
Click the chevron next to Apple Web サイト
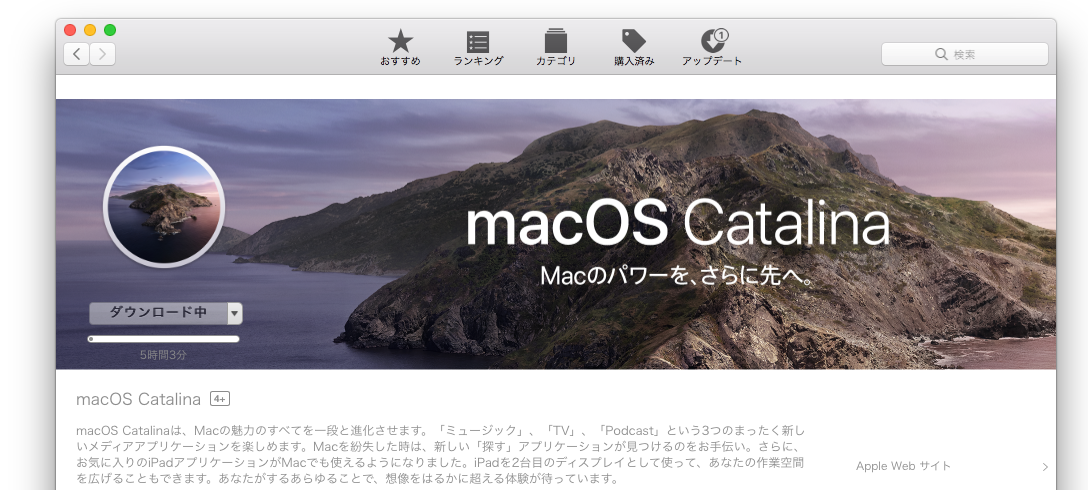pos(1045,467)
